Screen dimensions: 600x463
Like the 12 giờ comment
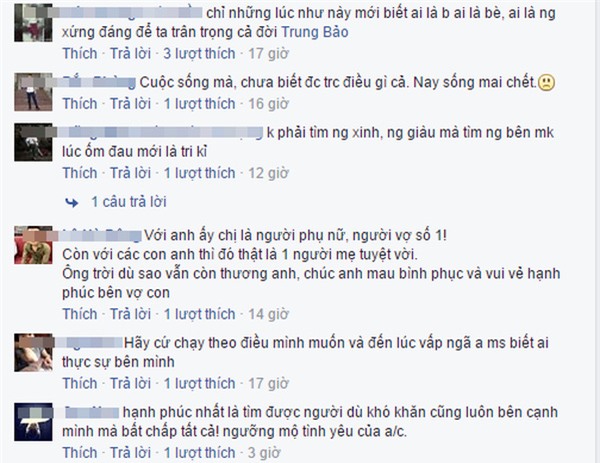pos(80,173)
